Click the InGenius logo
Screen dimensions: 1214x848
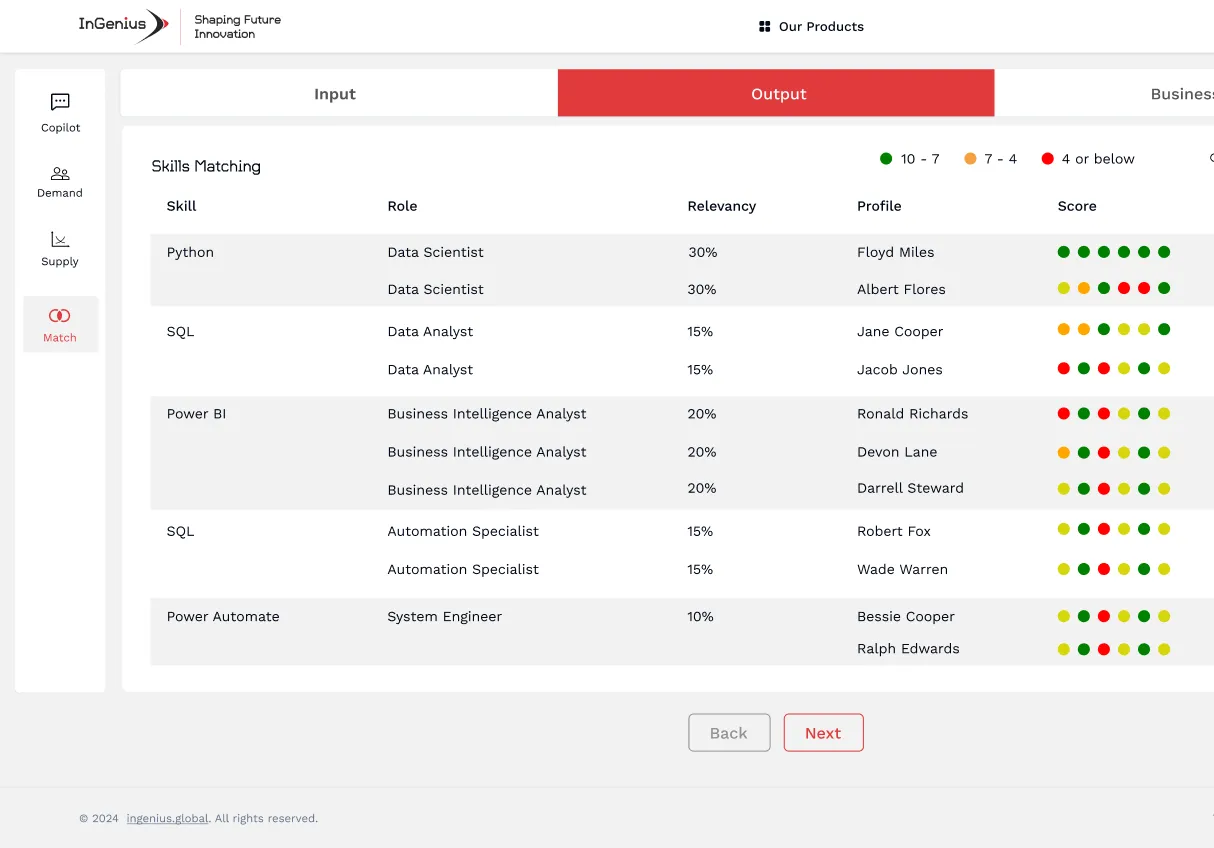[122, 26]
